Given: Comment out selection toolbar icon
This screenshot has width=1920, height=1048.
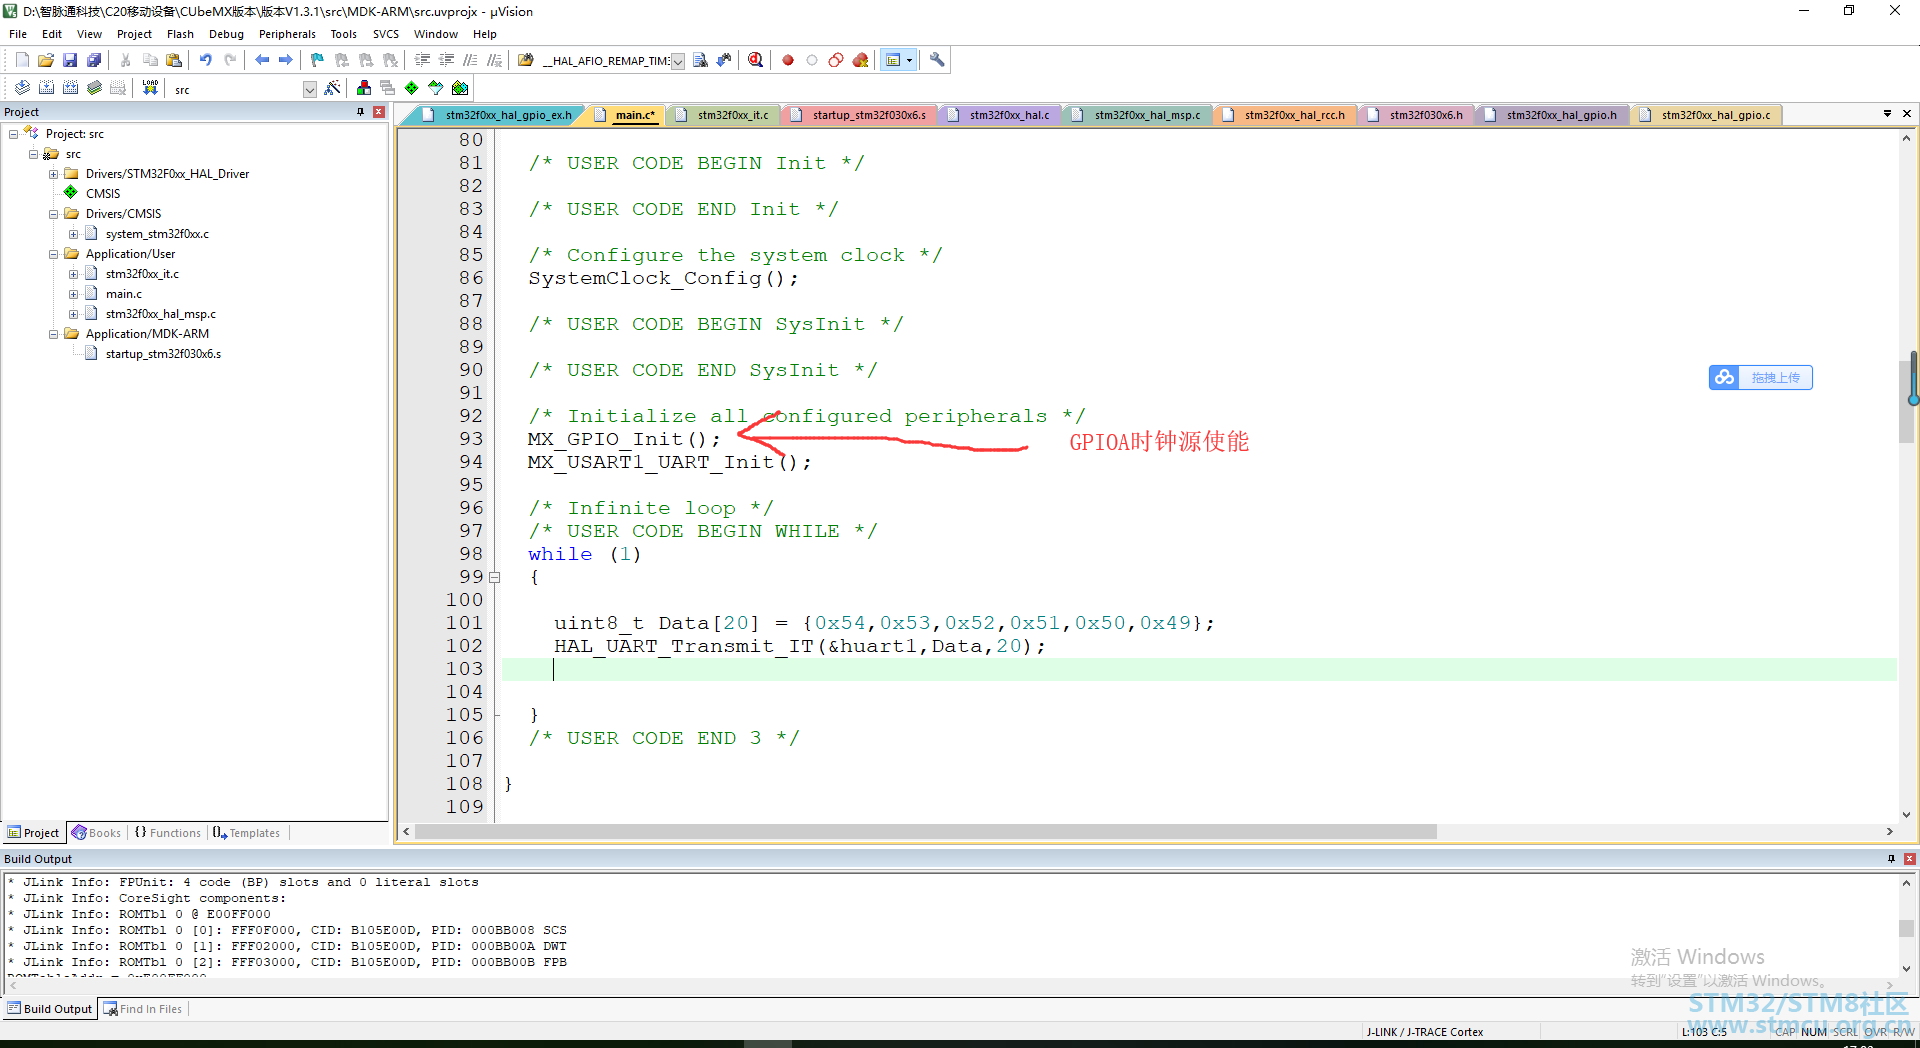Looking at the screenshot, I should [x=471, y=60].
